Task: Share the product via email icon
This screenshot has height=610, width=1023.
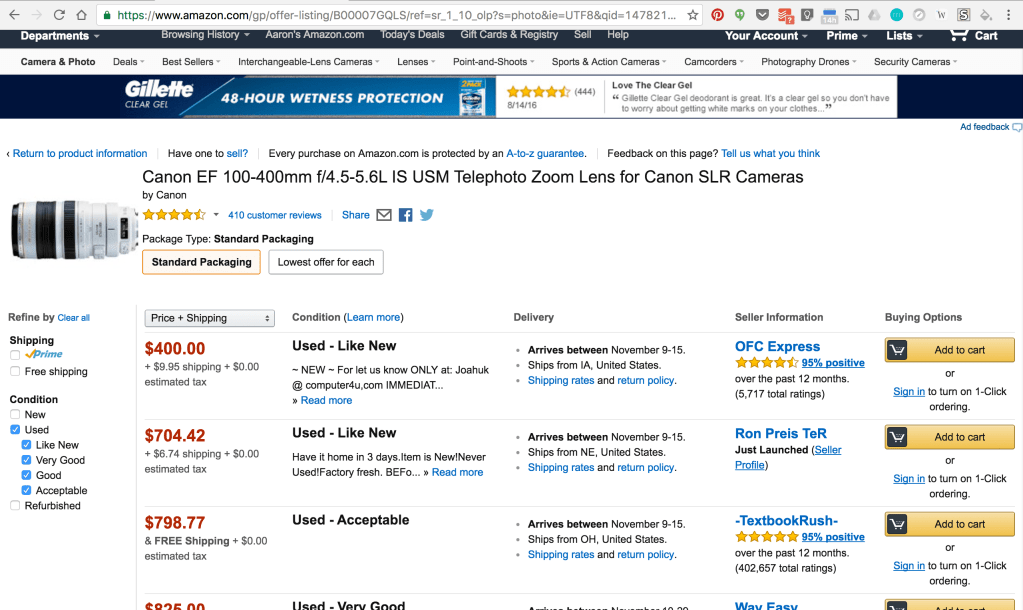Action: (x=384, y=215)
